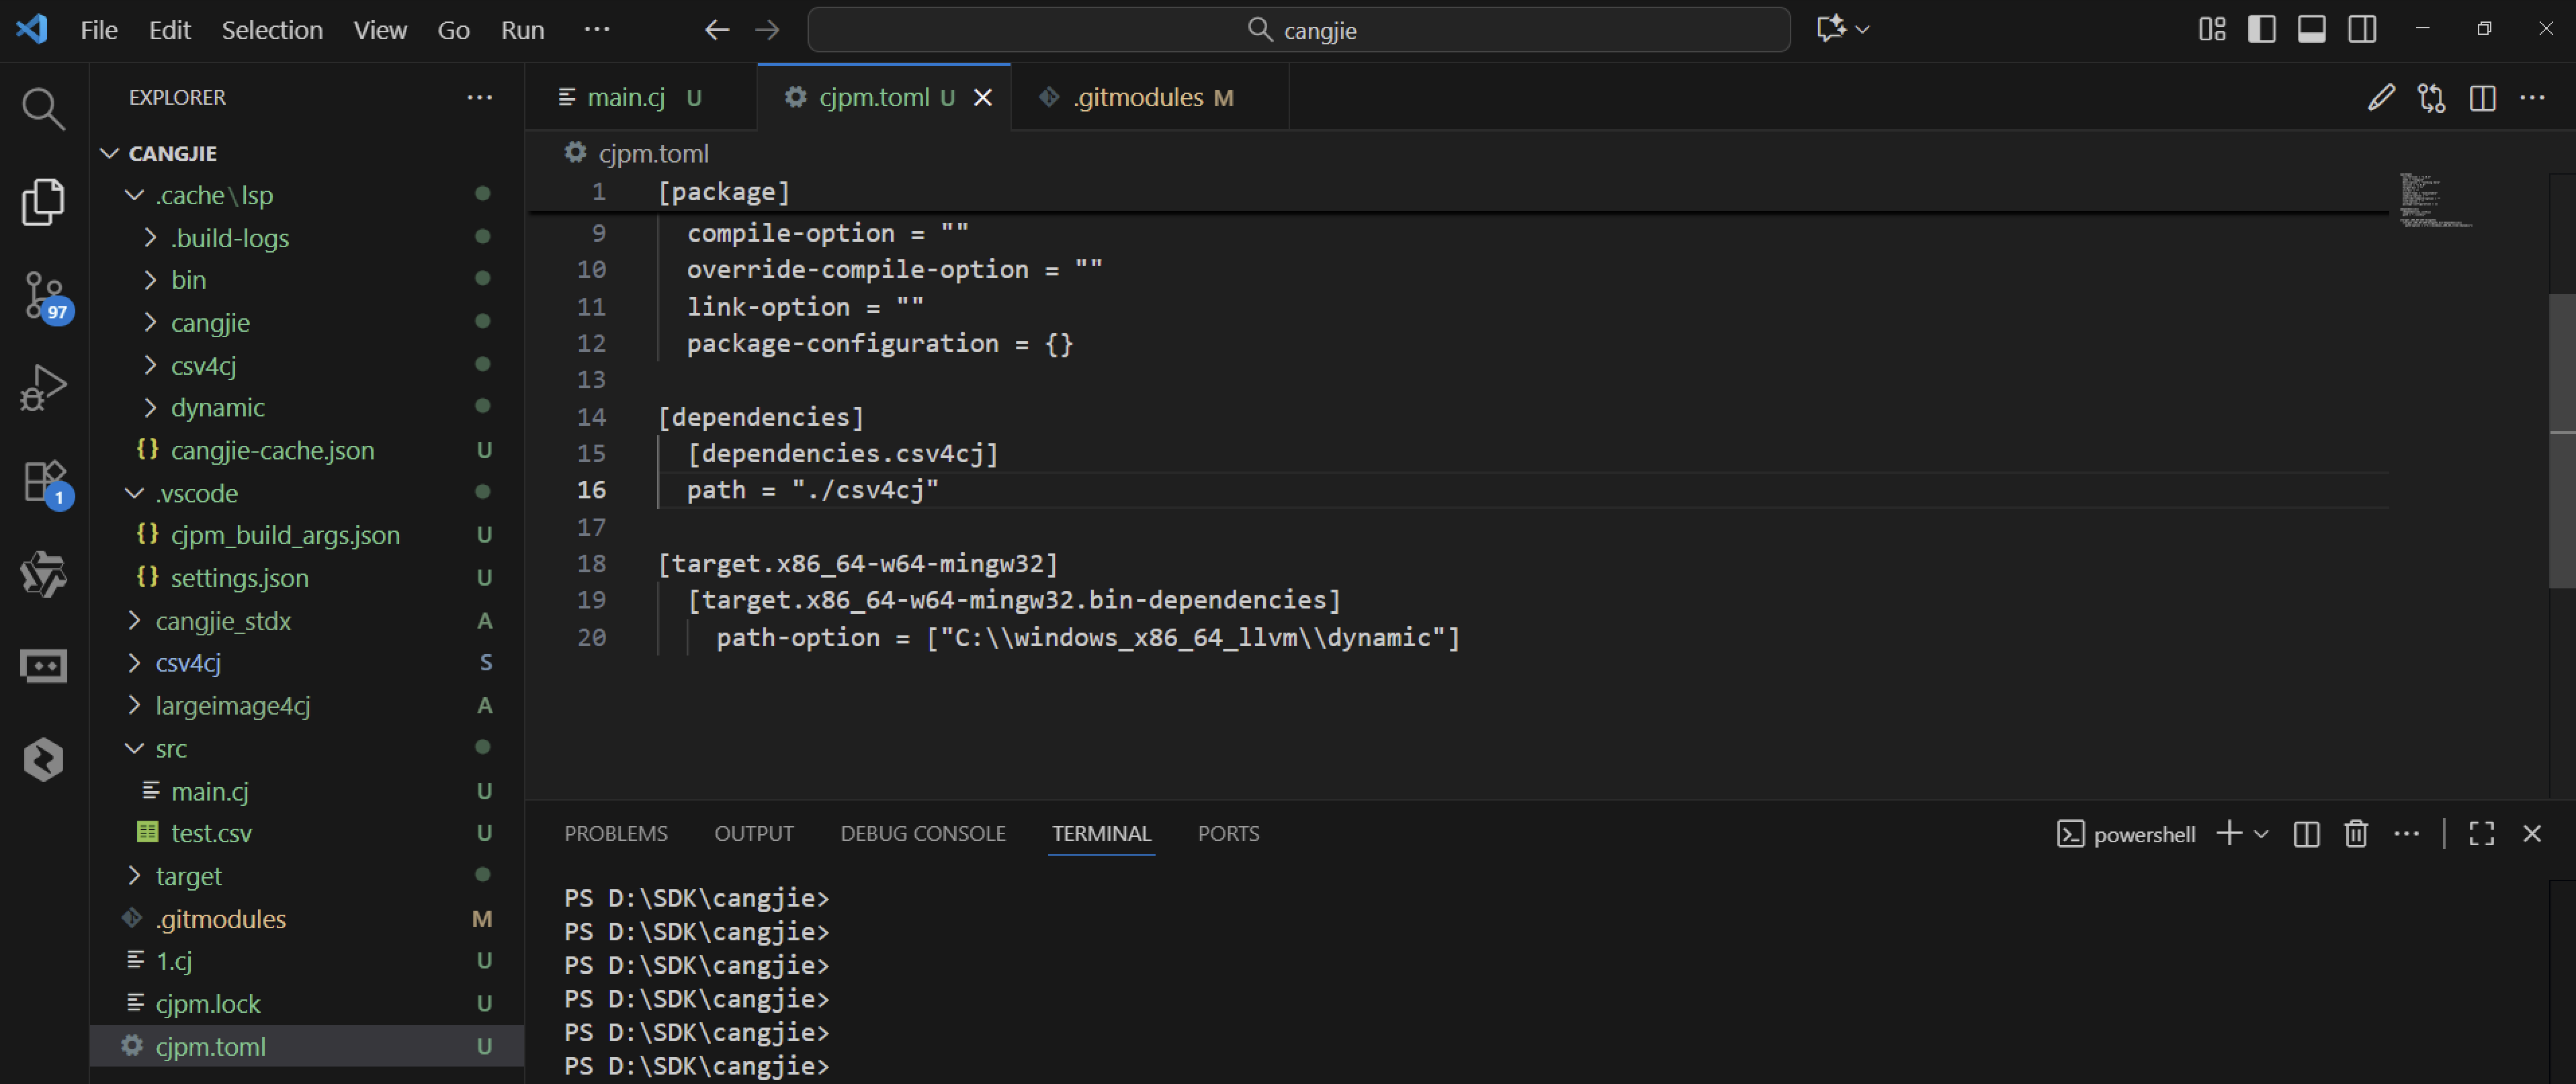Open new terminal launch profile dropdown
Image resolution: width=2576 pixels, height=1084 pixels.
pos(2261,833)
